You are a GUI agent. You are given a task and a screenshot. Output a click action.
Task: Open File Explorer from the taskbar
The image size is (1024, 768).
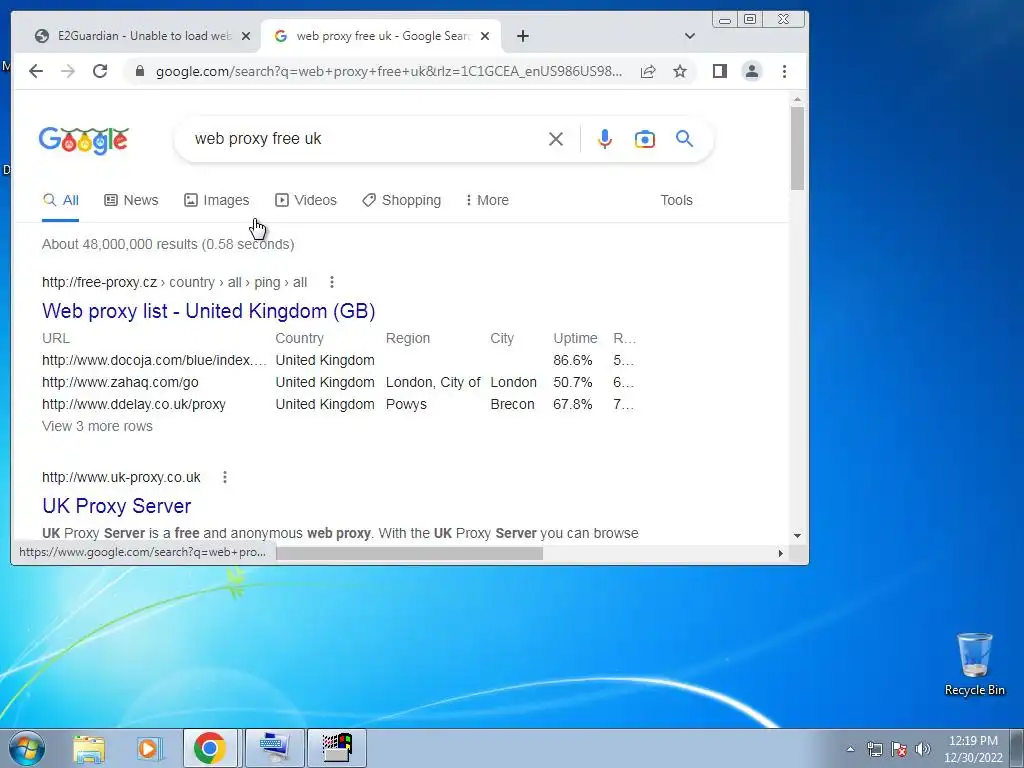pyautogui.click(x=89, y=748)
